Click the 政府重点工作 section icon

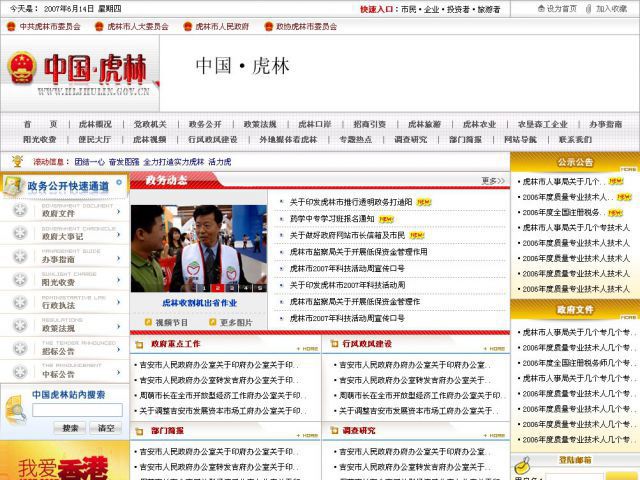click(x=138, y=344)
